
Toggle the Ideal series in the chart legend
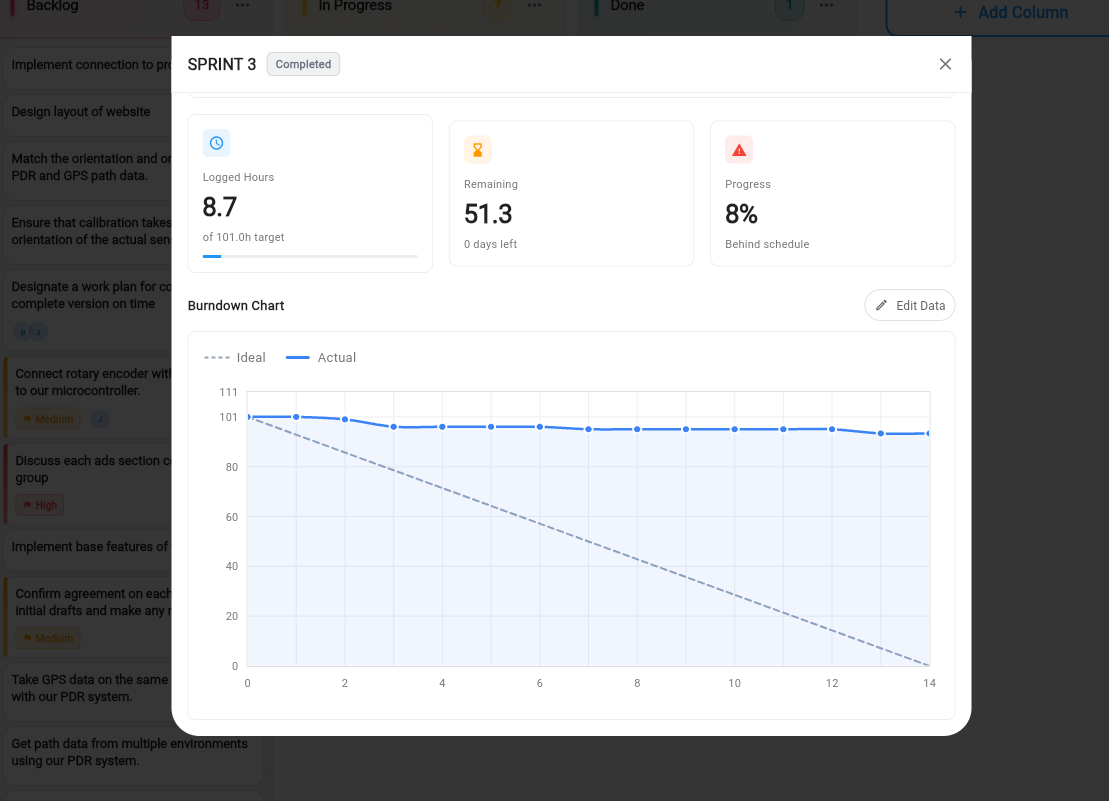point(234,357)
